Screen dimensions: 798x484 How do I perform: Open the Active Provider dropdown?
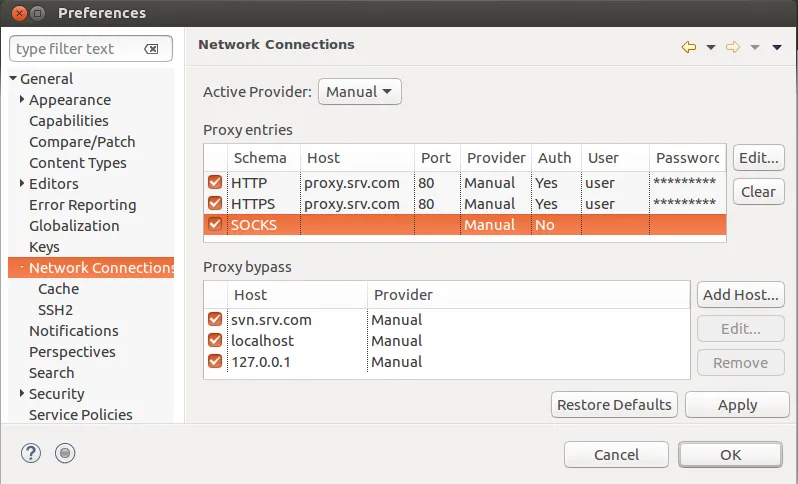(360, 92)
